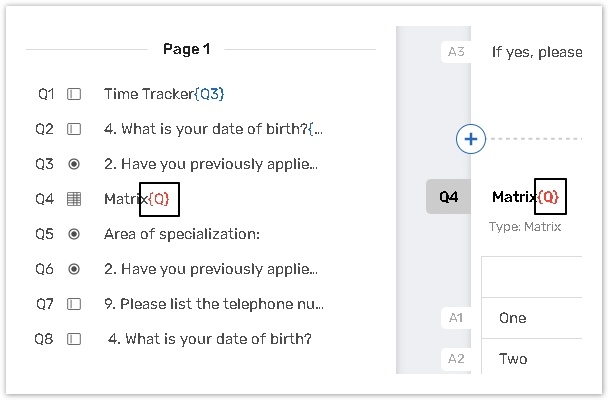The height and width of the screenshot is (400, 608).
Task: Select Q8 date of birth question
Action: coord(209,339)
